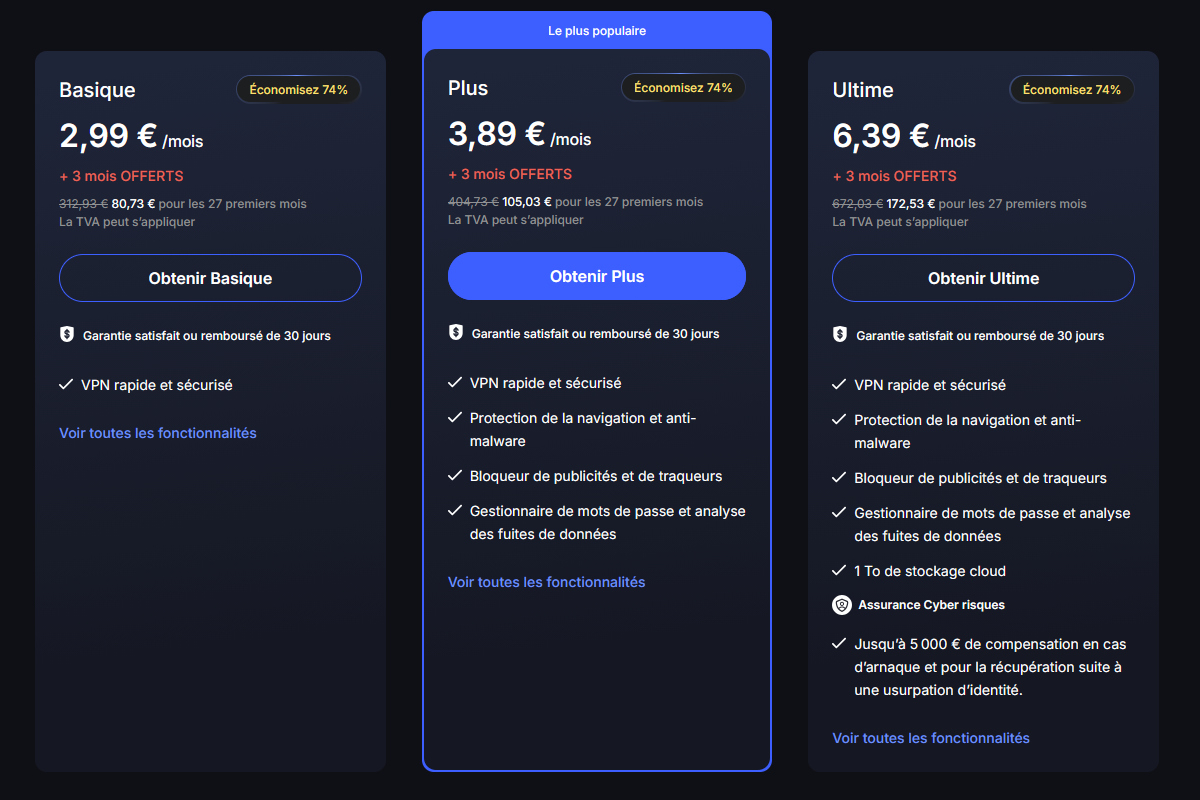This screenshot has width=1200, height=800.
Task: Click the Obtenir Ultime button
Action: 982,278
